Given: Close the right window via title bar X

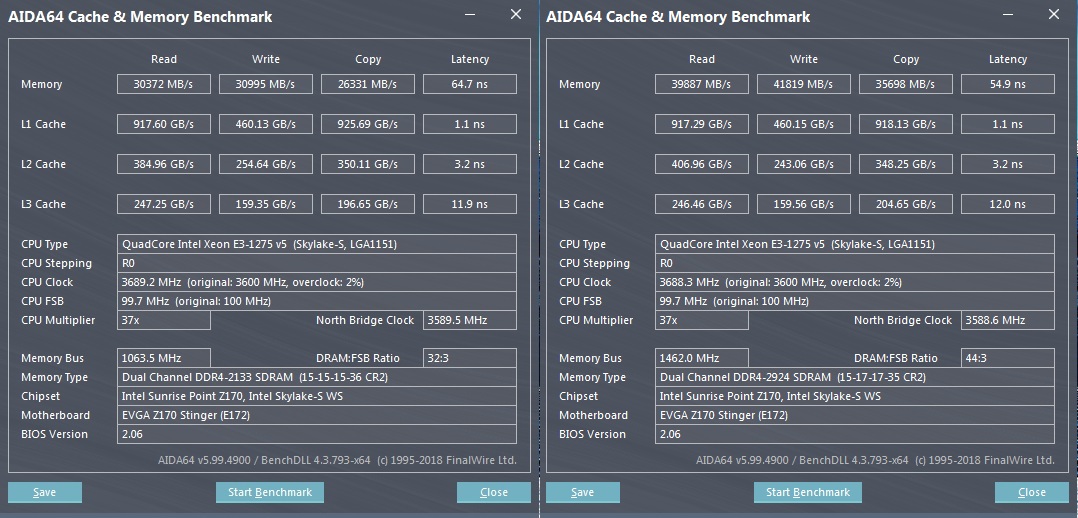Looking at the screenshot, I should 1053,15.
